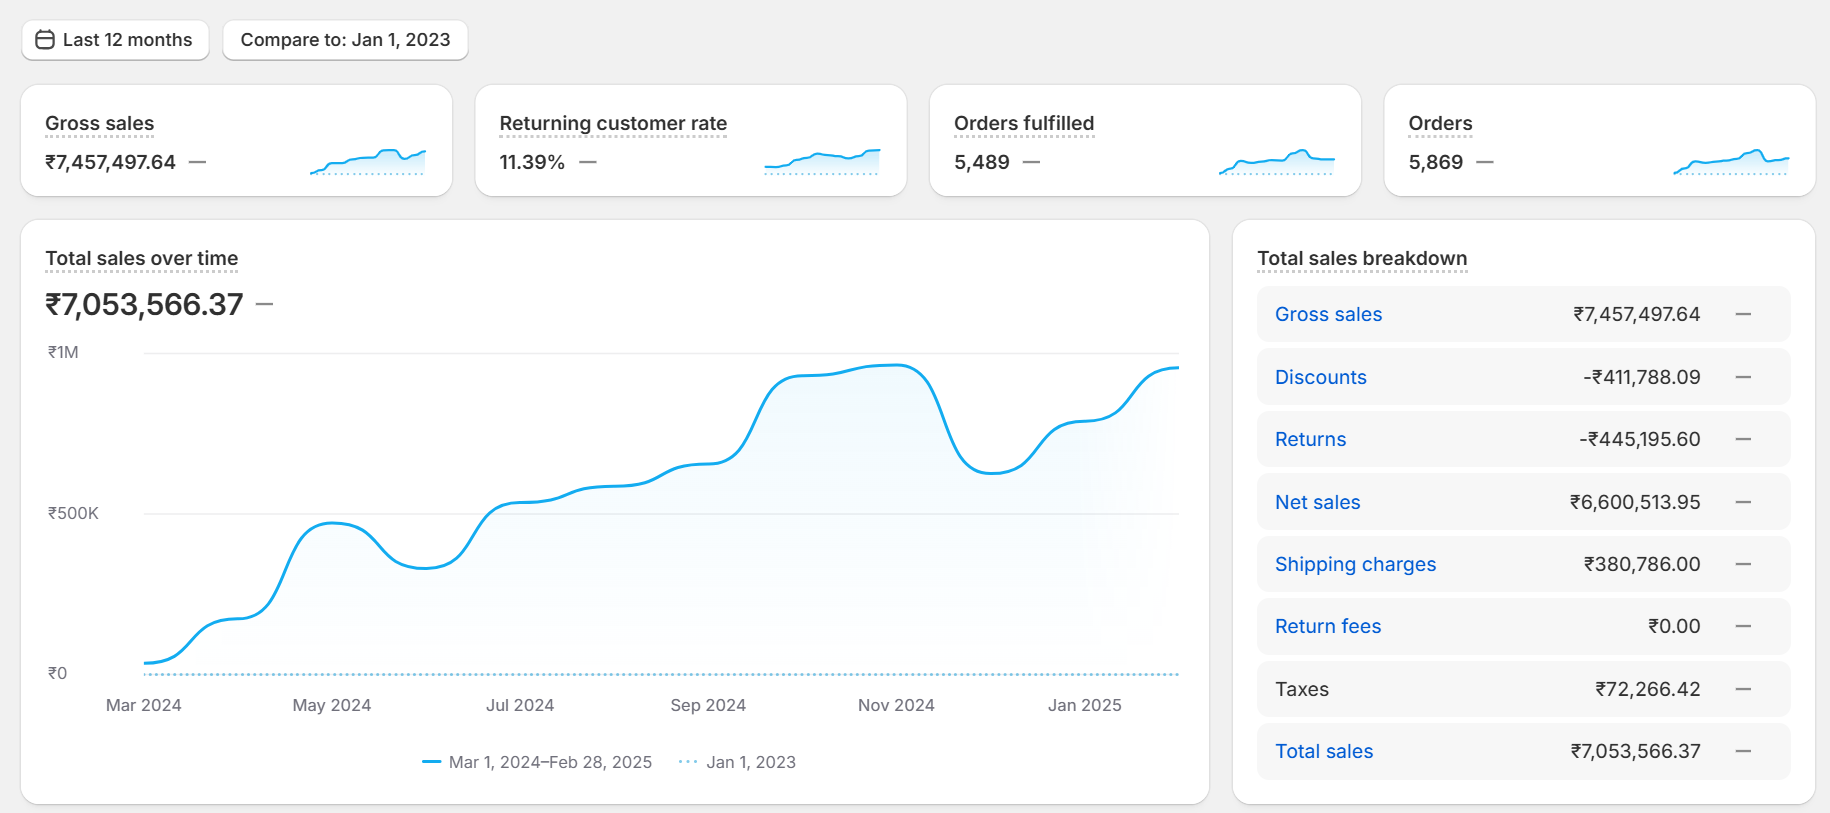This screenshot has width=1830, height=813.
Task: Click the Orders card sparkline chart
Action: click(1731, 161)
